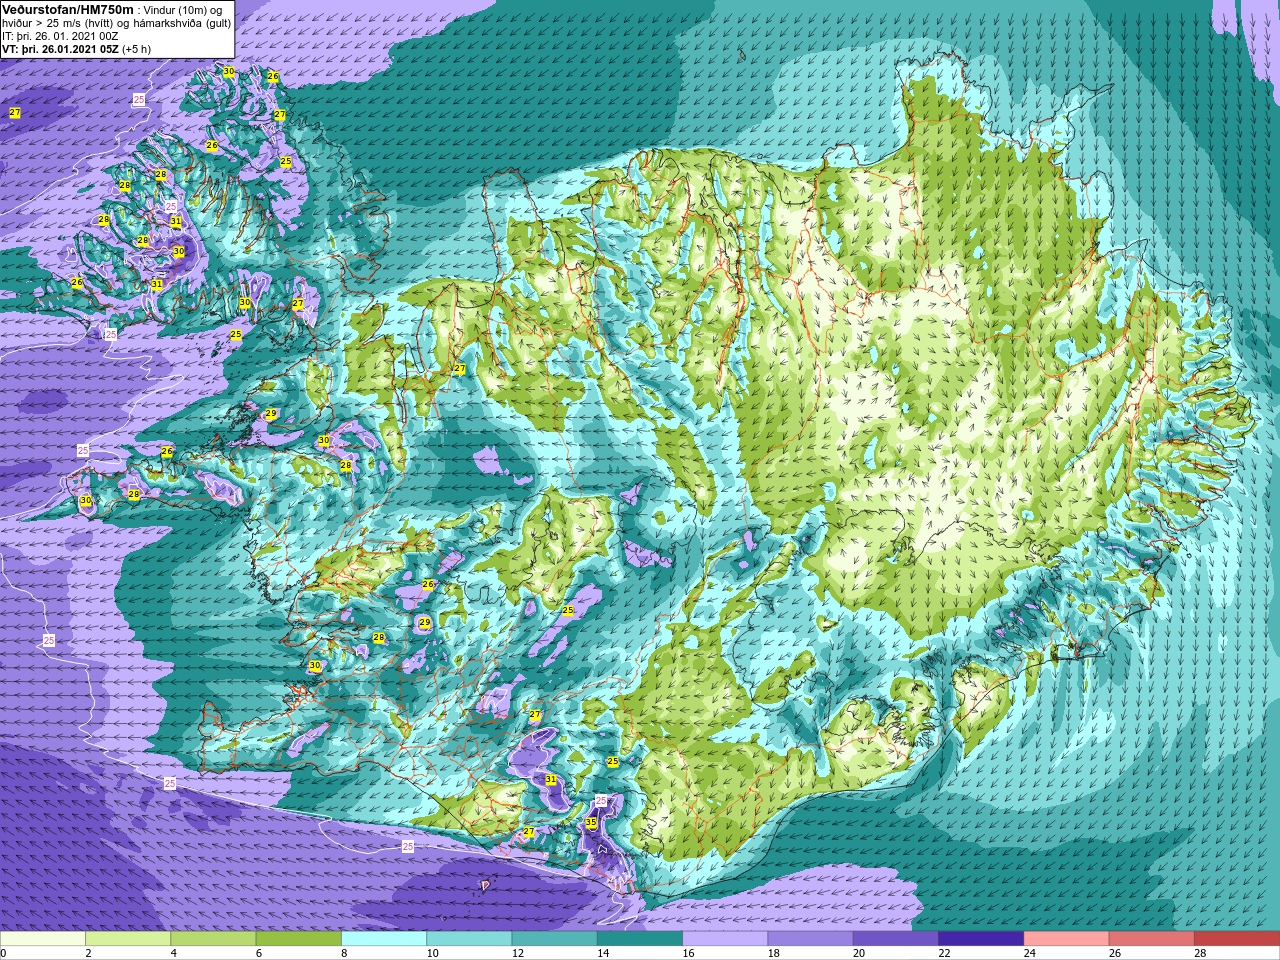This screenshot has width=1280, height=960.
Task: Click the 'Veðurstofan/HM750m' title text
Action: tap(68, 9)
